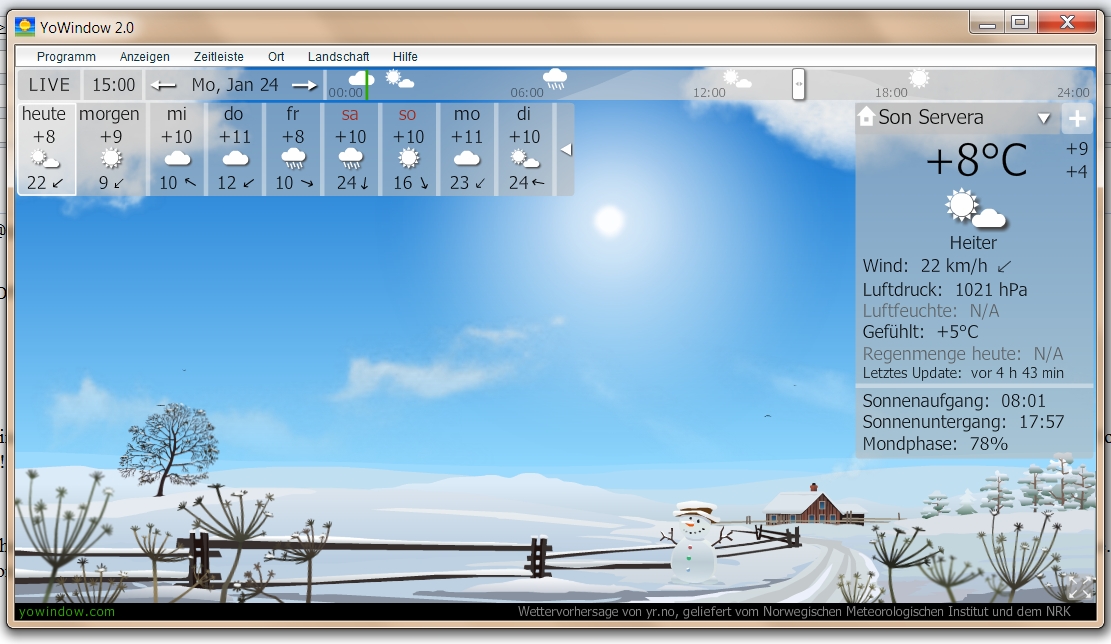Click the timeline slider handle
Image resolution: width=1111 pixels, height=644 pixels.
[798, 84]
